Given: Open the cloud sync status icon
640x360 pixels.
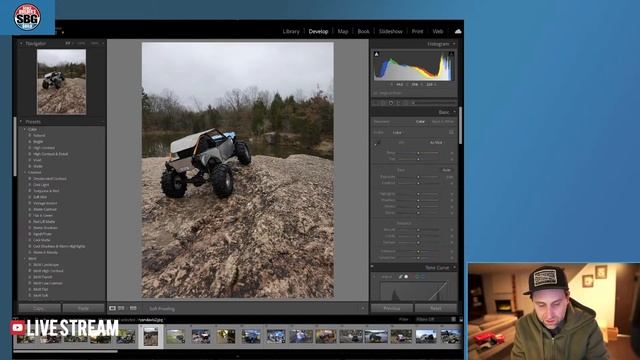Looking at the screenshot, I should [x=458, y=31].
